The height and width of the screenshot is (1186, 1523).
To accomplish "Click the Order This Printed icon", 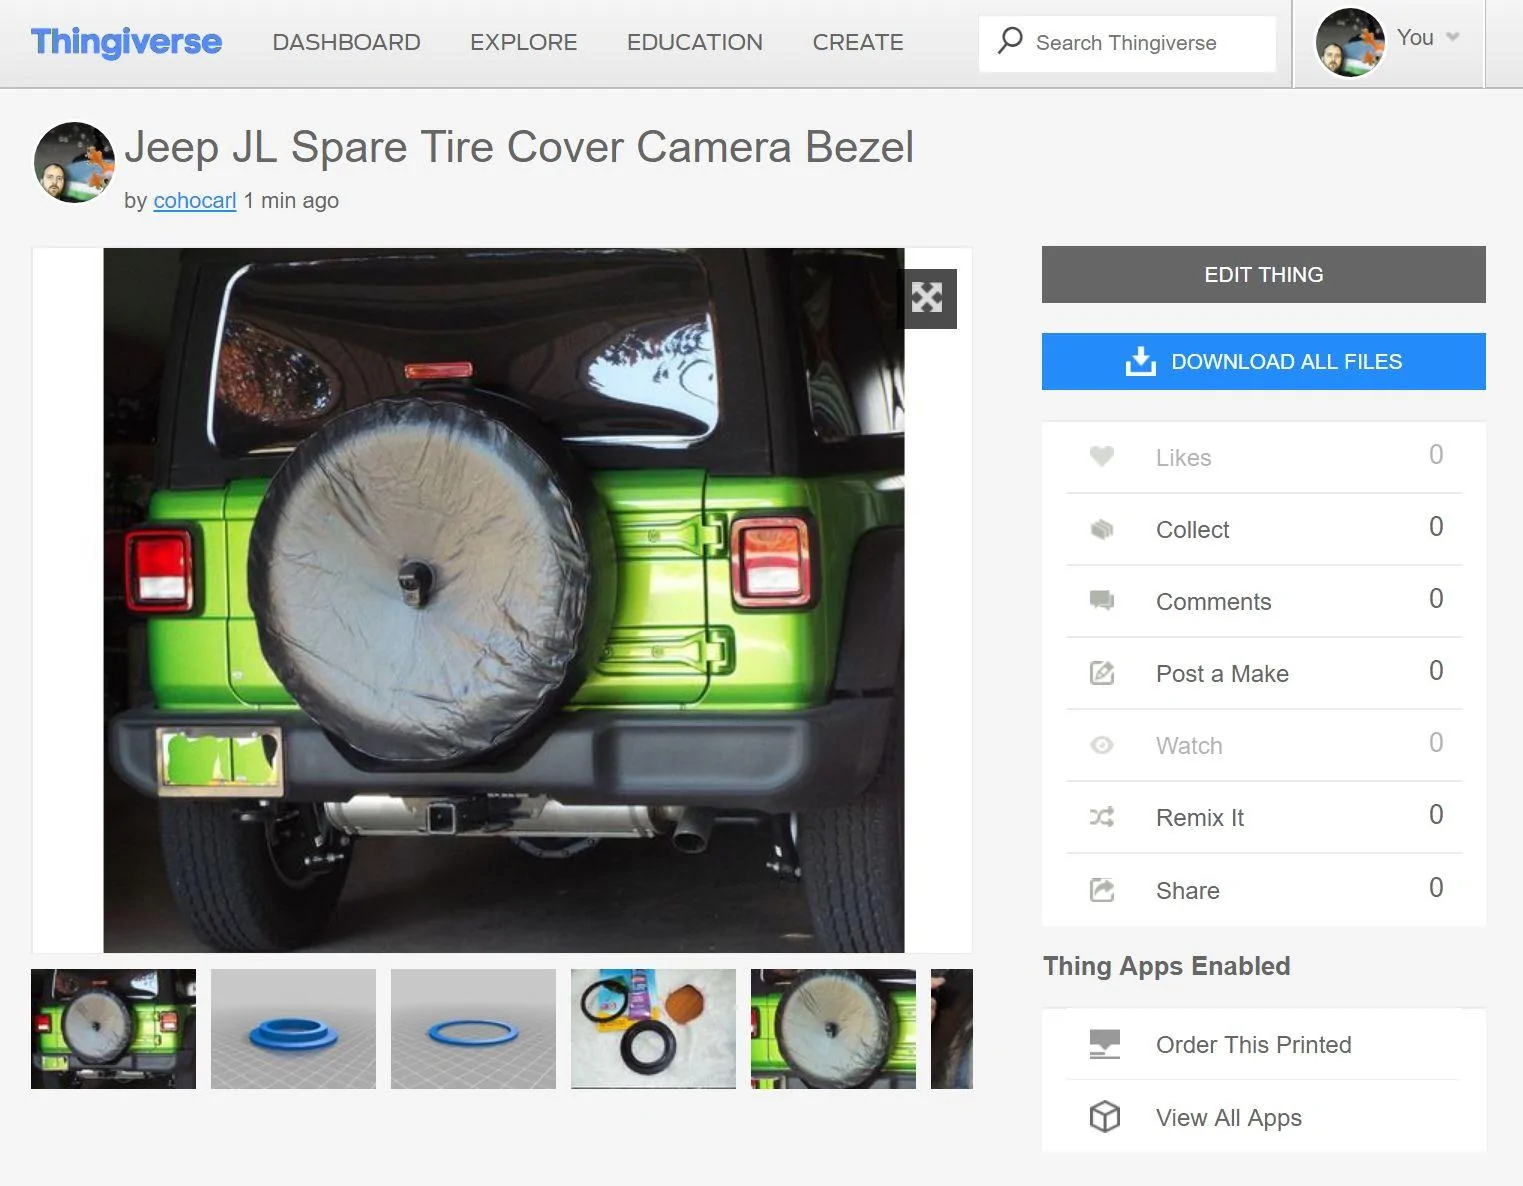I will point(1104,1044).
